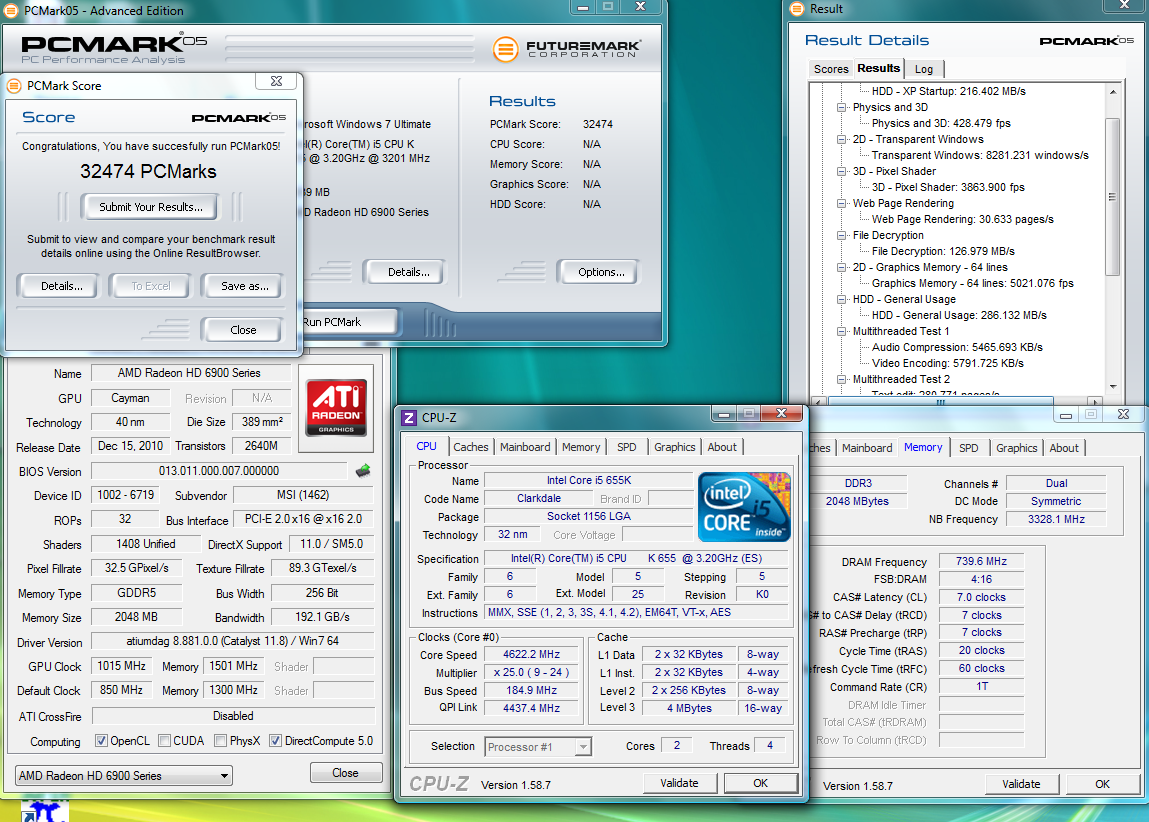Viewport: 1149px width, 822px height.
Task: Collapse the 2D - Graphics Memory node
Action: (841, 267)
